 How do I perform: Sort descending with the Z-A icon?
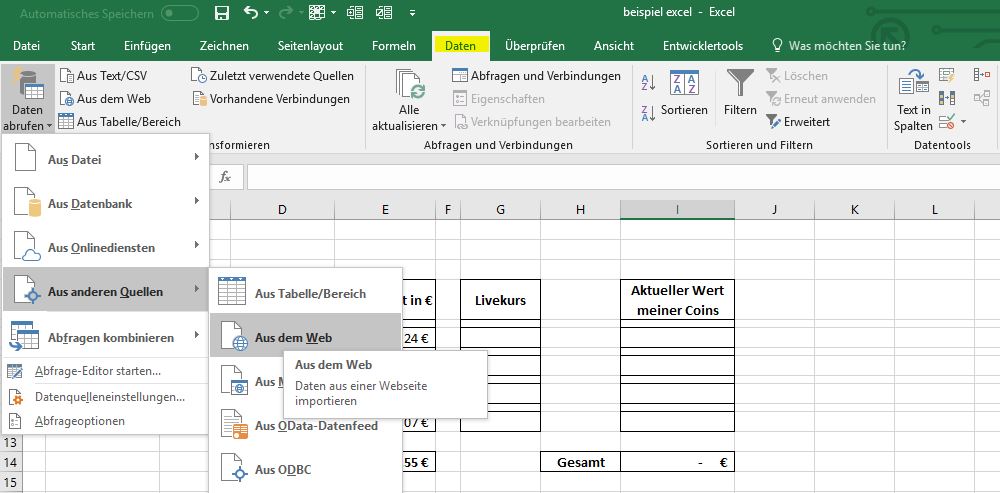(x=647, y=112)
